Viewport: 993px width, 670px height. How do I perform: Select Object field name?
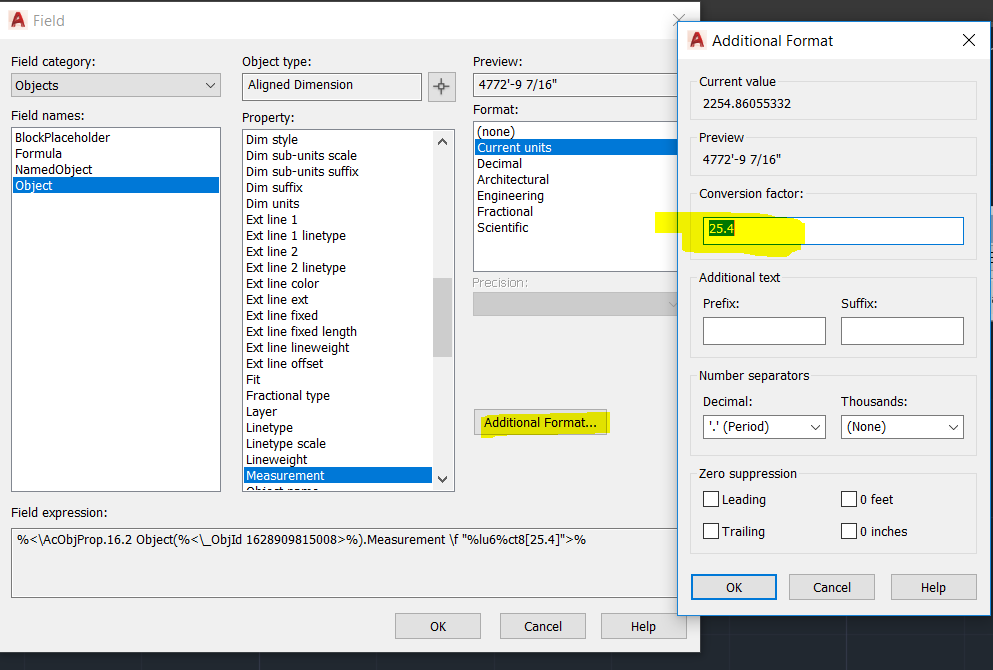pos(116,185)
